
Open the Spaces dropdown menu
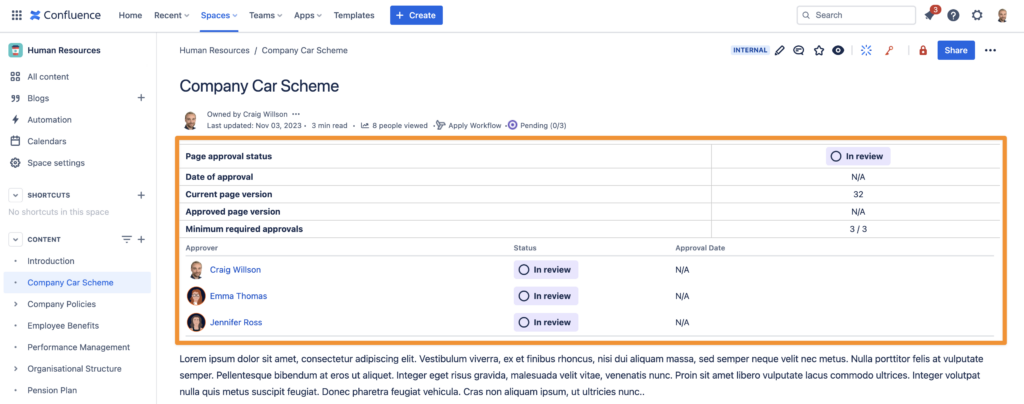pyautogui.click(x=219, y=15)
